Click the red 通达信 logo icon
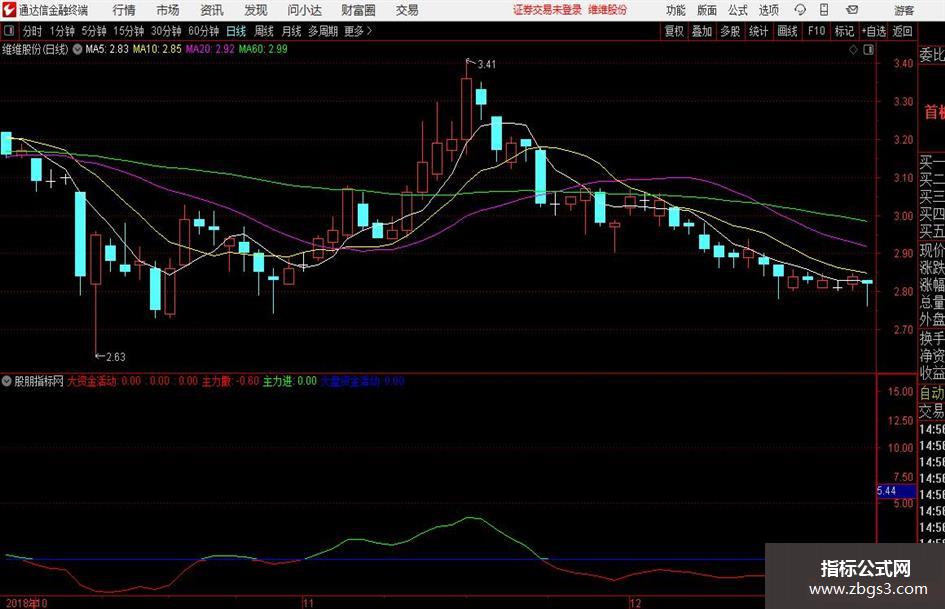Screen dimensions: 945x609 [x=9, y=10]
